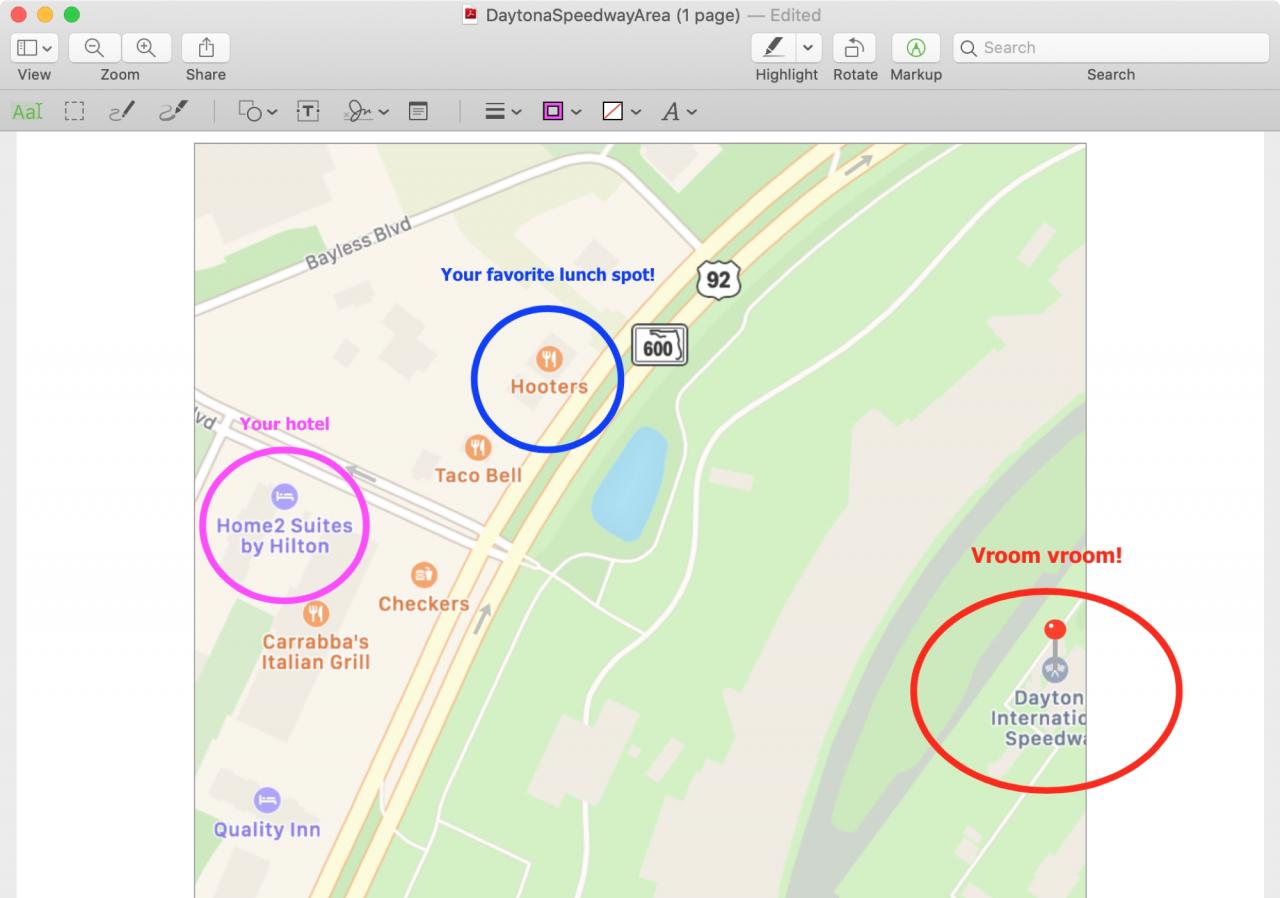Open the View sidebar options menu

click(34, 47)
